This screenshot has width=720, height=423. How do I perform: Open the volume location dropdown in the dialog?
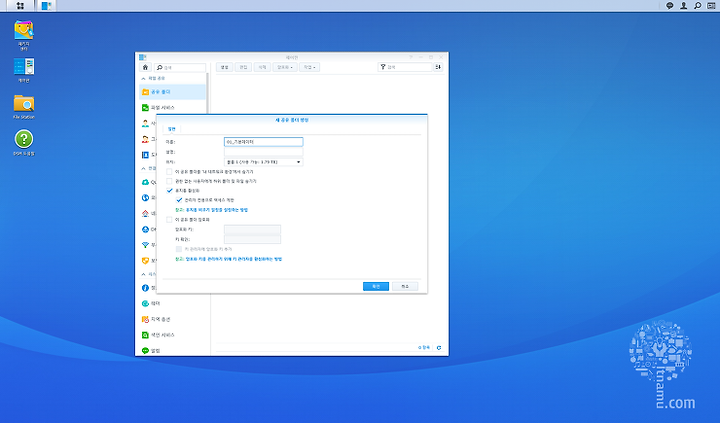click(264, 162)
